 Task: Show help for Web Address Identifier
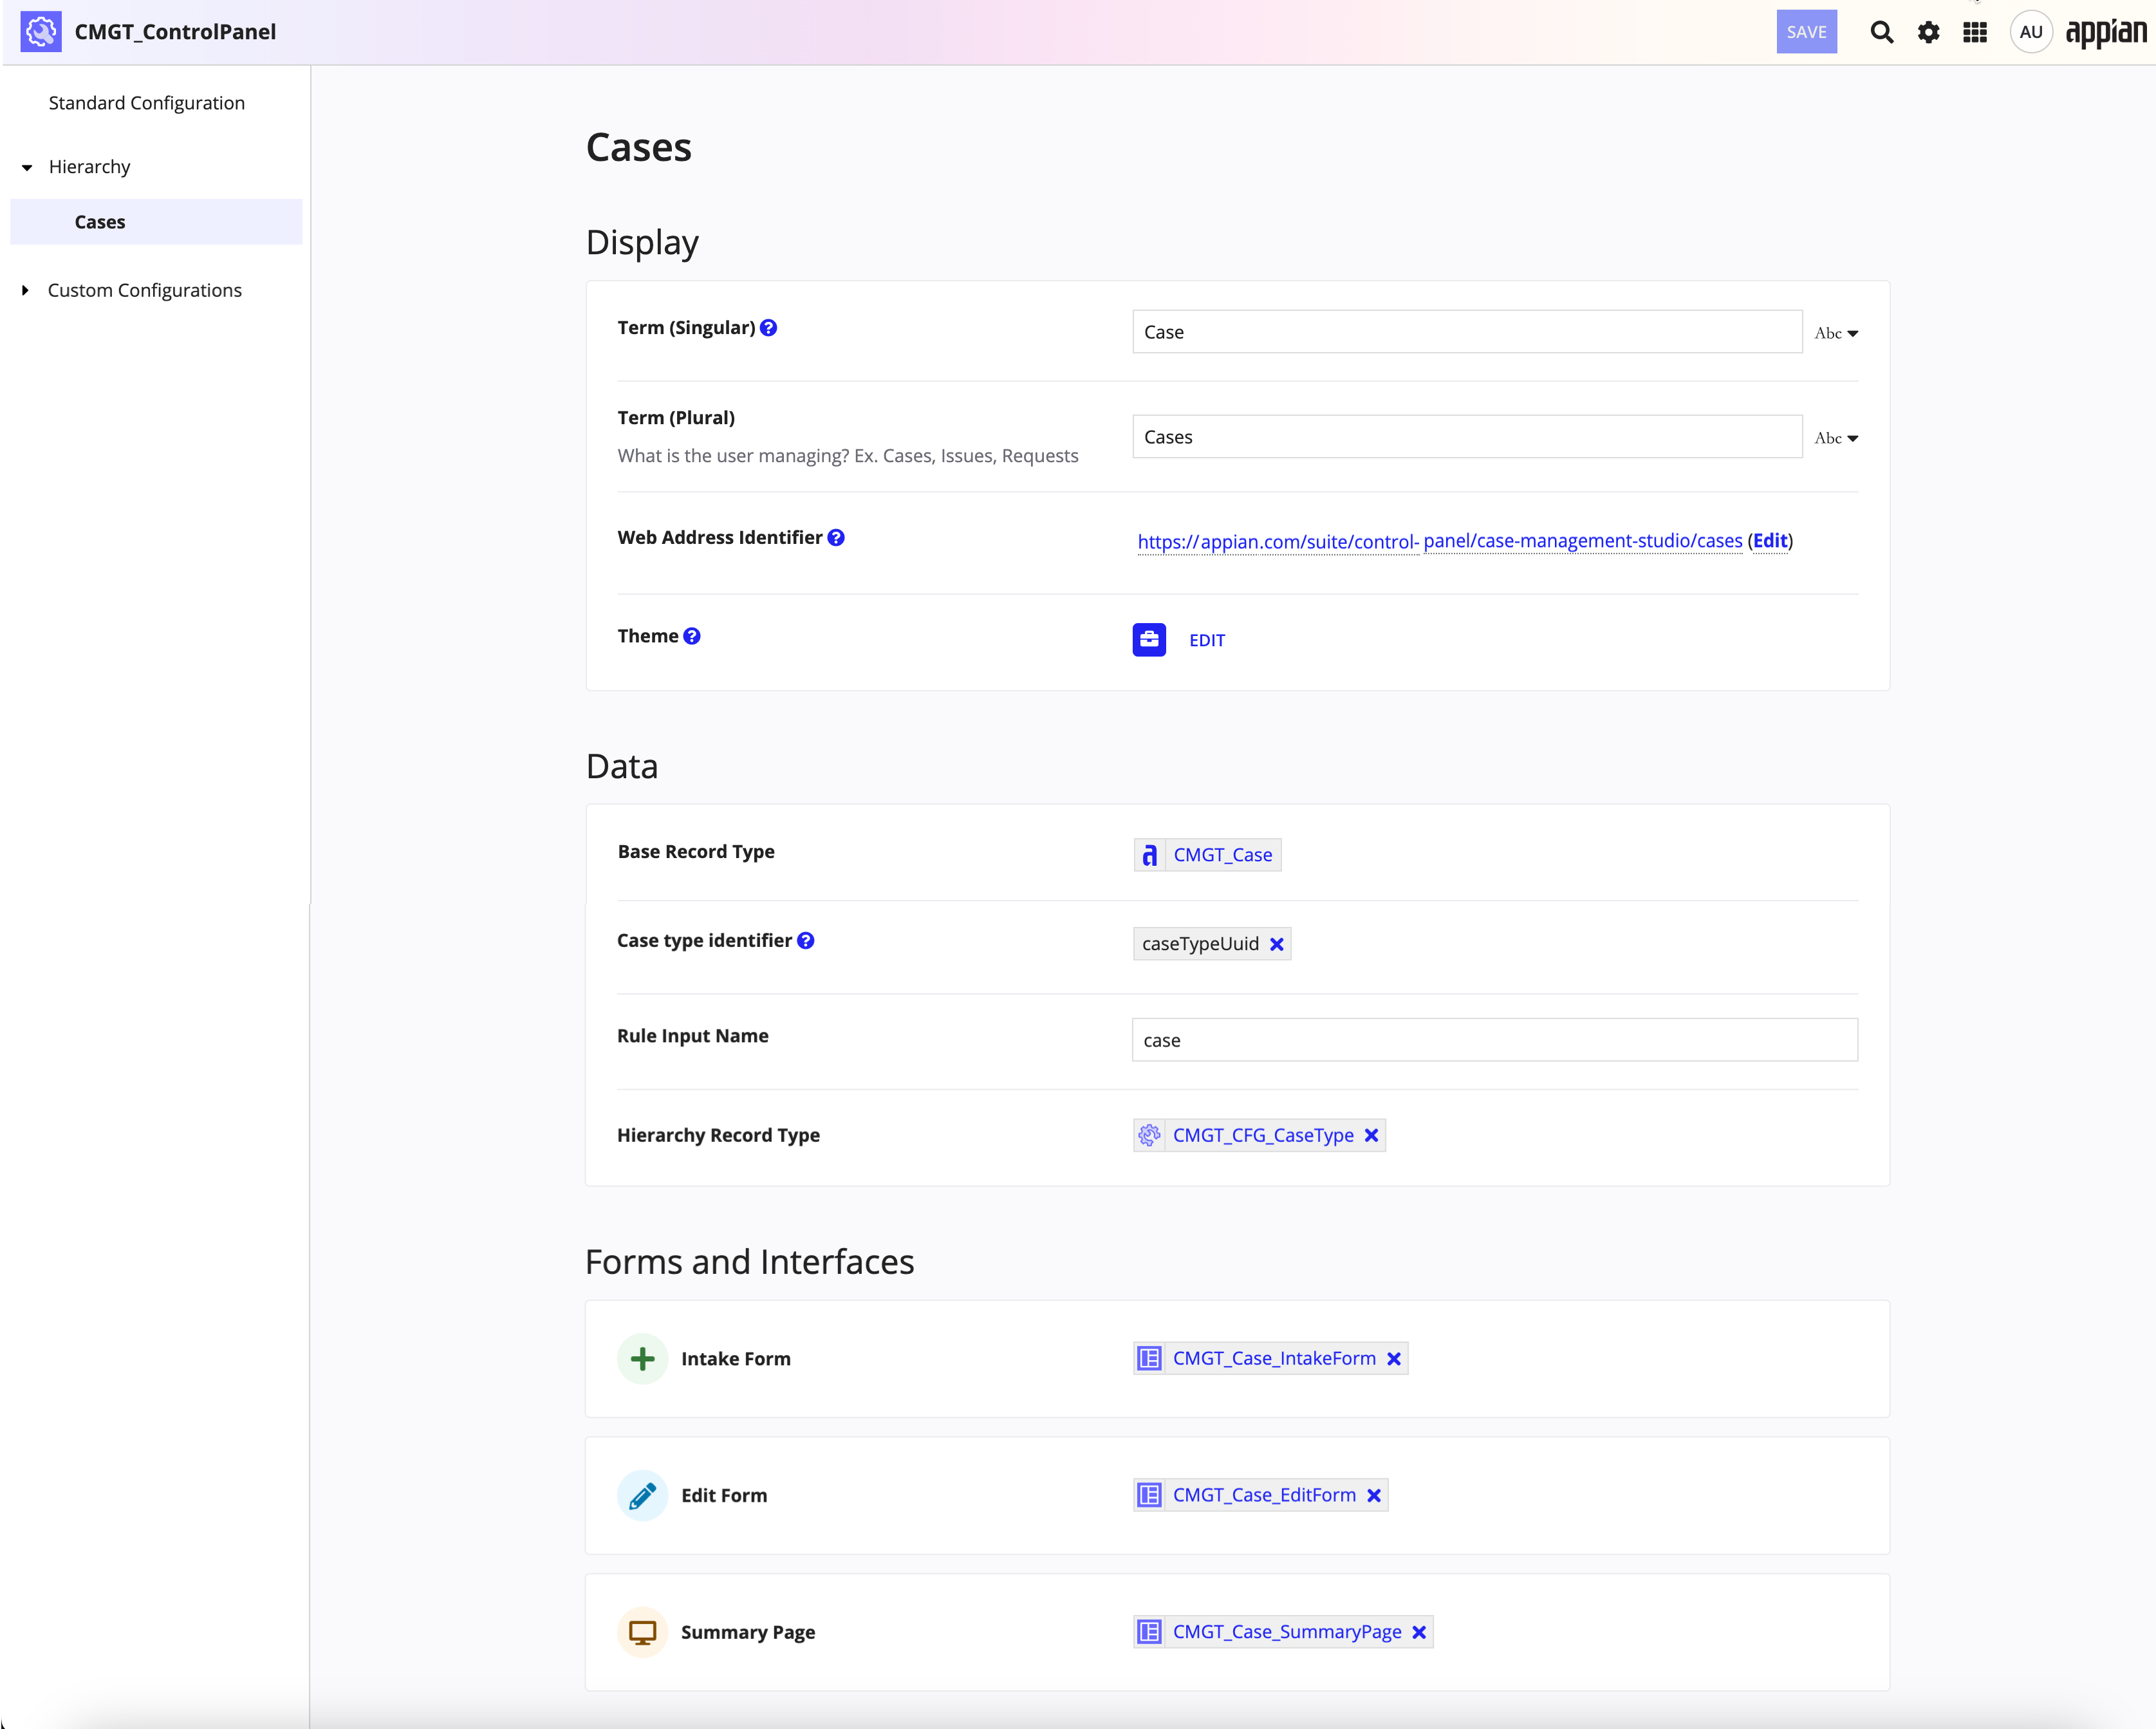click(836, 538)
